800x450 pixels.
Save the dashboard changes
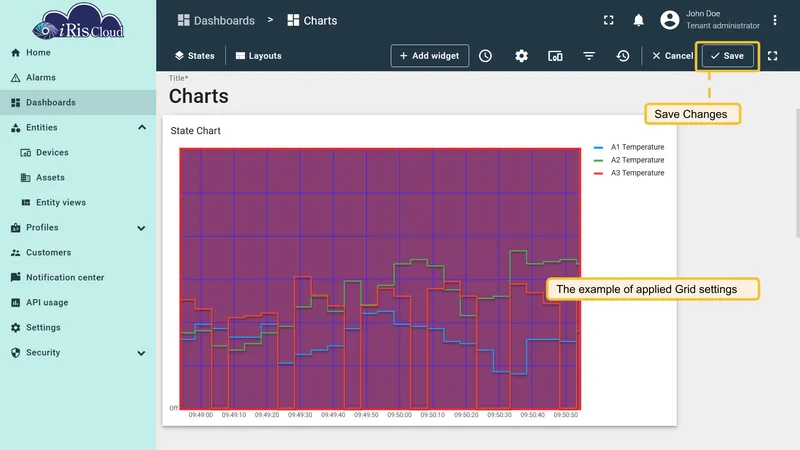[x=728, y=56]
